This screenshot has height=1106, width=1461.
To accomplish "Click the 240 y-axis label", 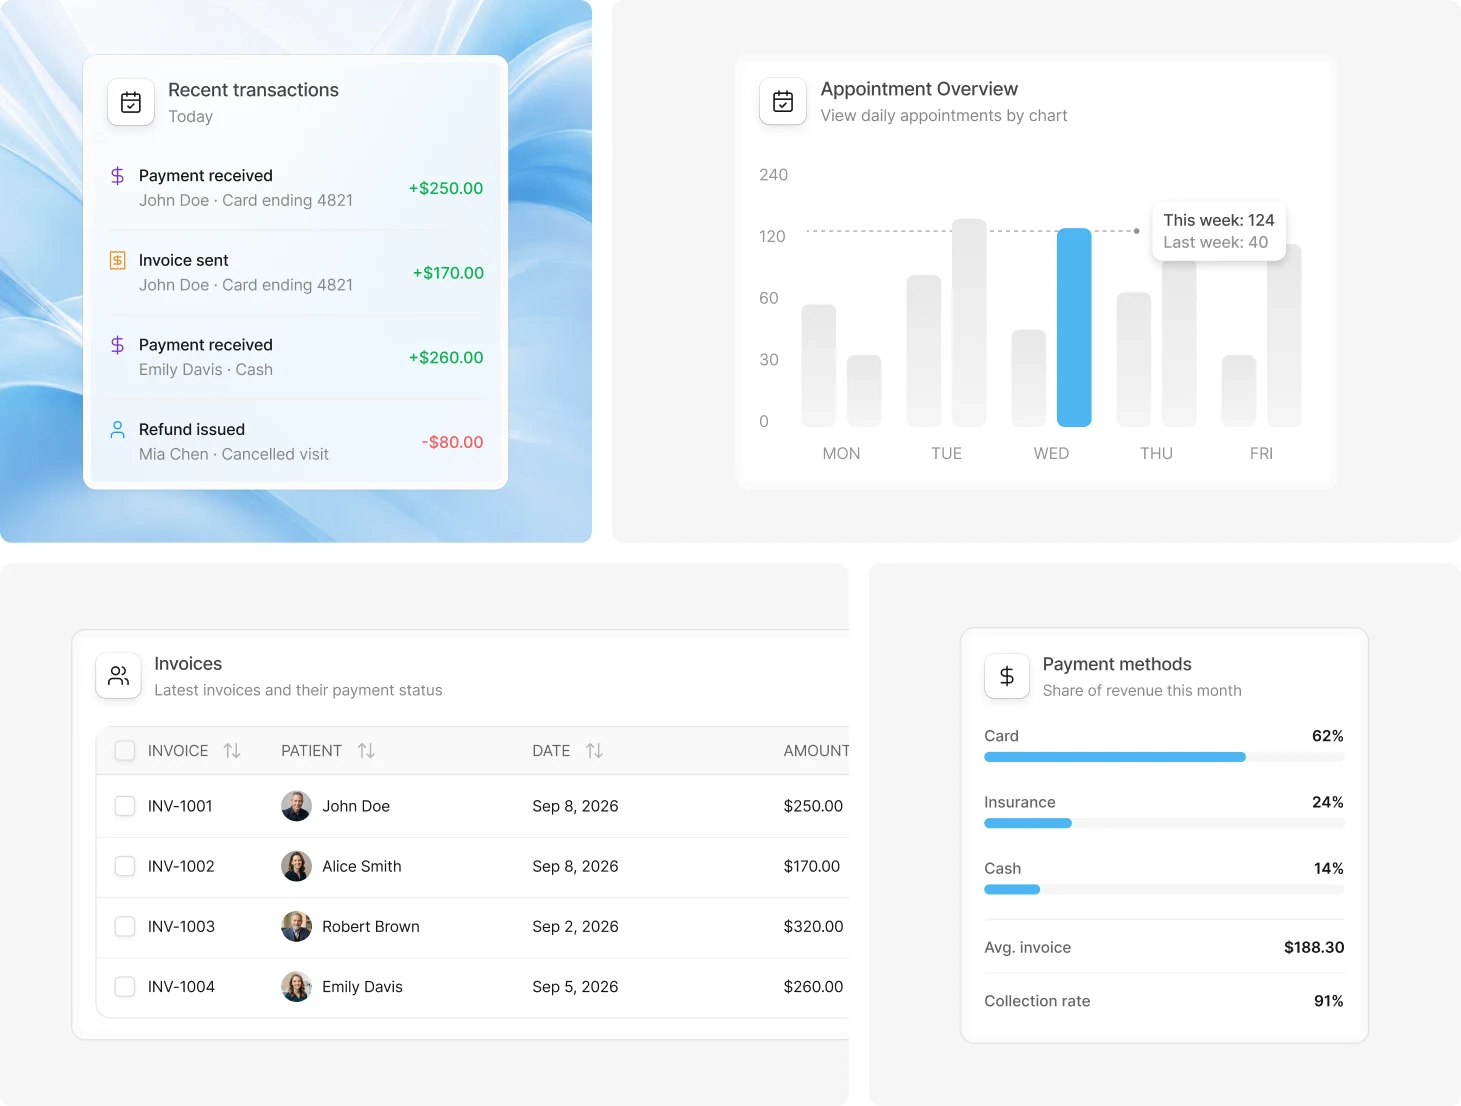I will (774, 175).
